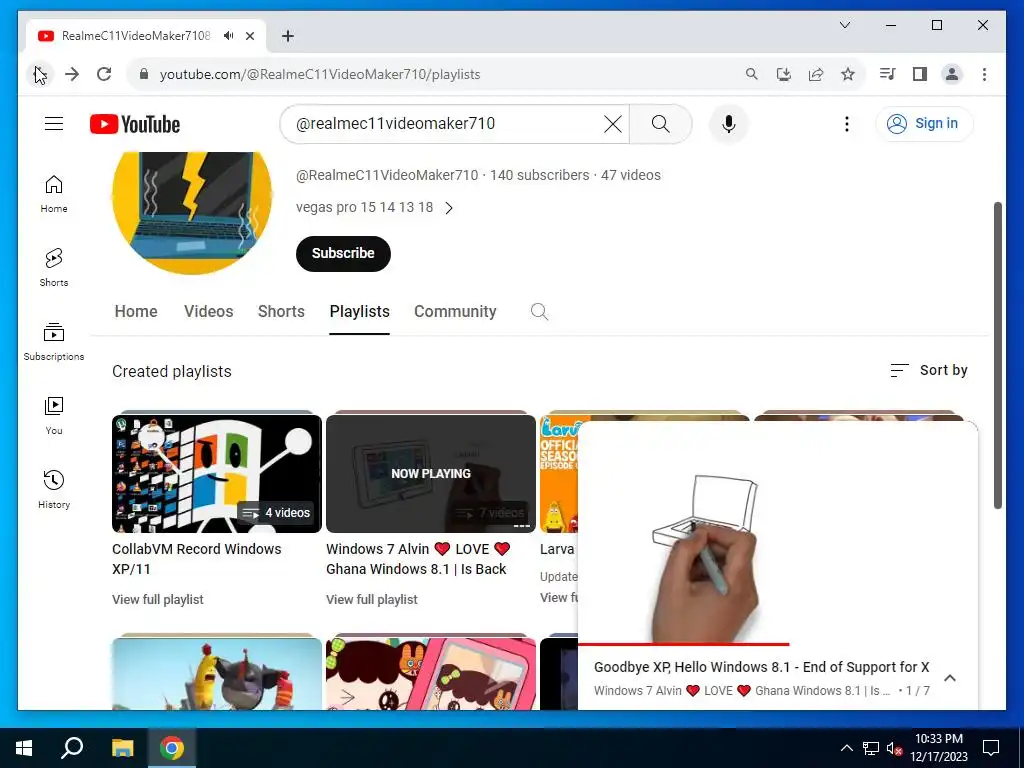Open Shorts in the left sidebar

tap(54, 268)
